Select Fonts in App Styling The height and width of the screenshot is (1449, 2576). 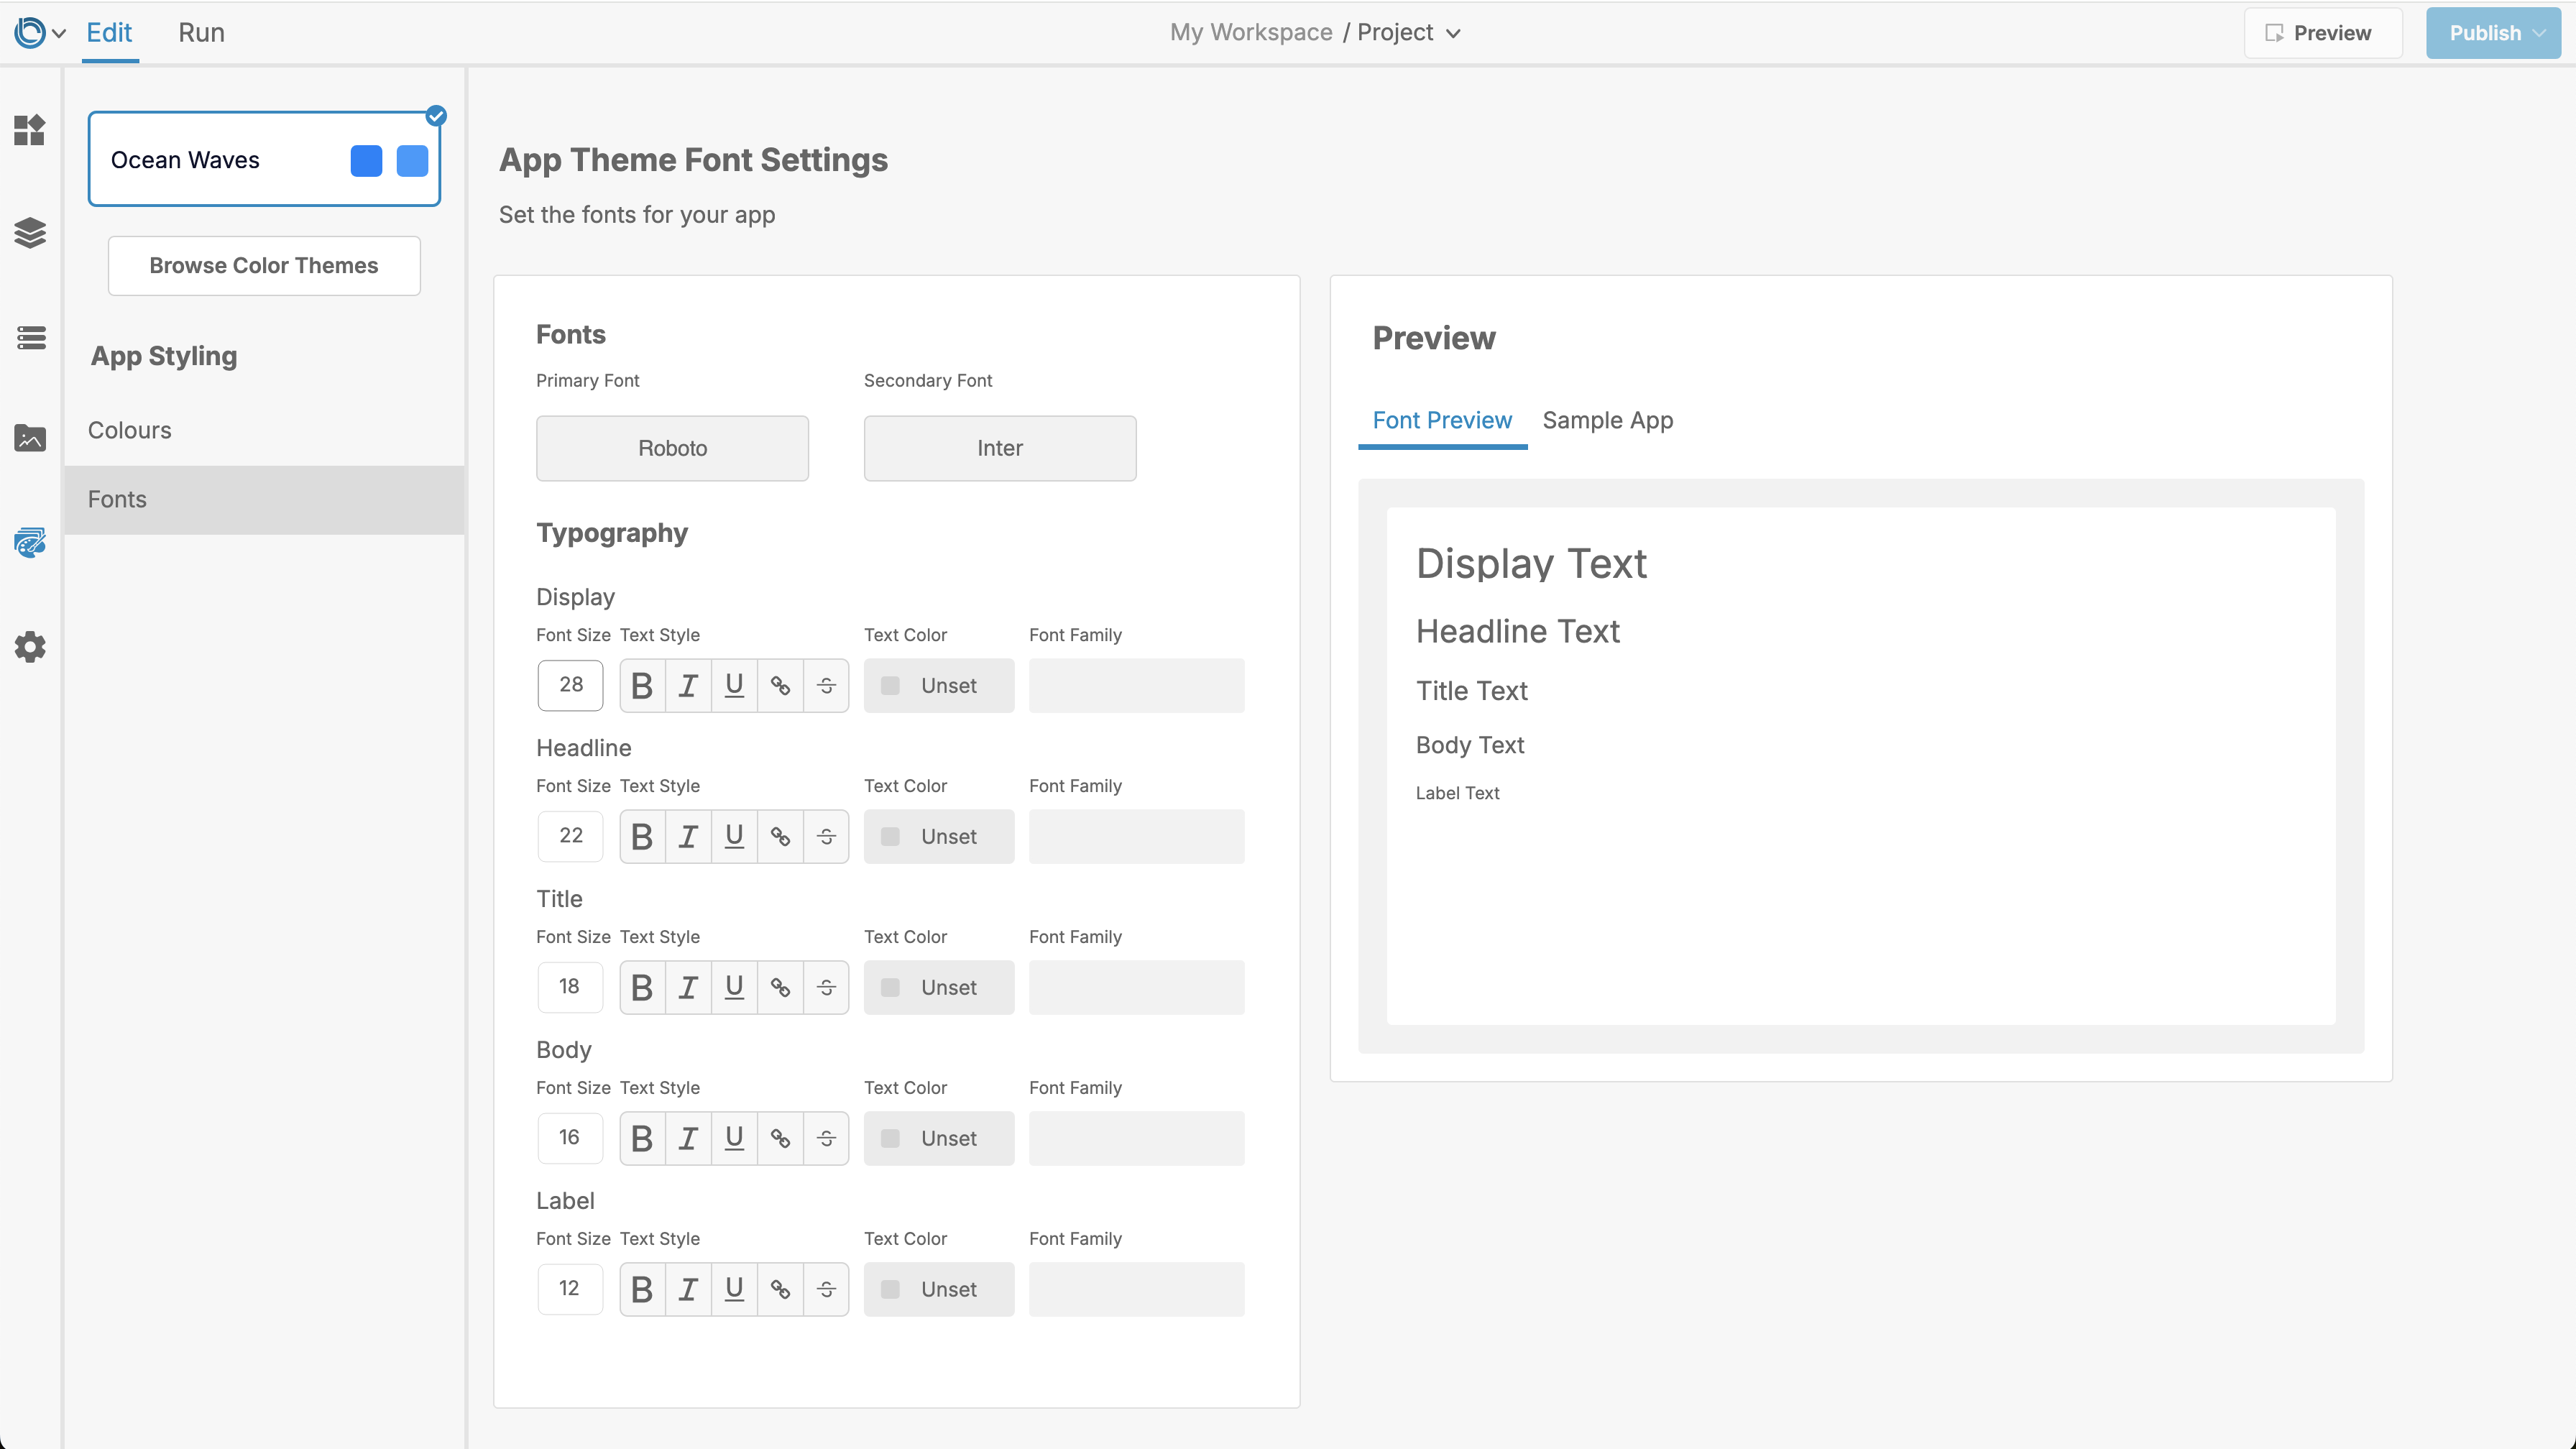(x=264, y=500)
